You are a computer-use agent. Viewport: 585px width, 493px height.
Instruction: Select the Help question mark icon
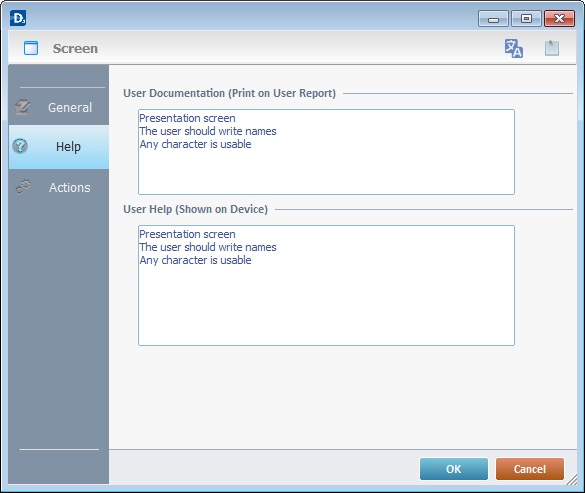(20, 146)
